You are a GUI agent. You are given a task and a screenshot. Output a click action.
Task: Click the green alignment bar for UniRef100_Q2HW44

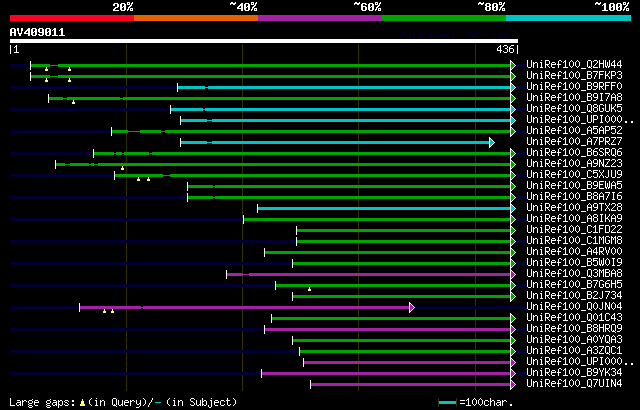(x=271, y=65)
